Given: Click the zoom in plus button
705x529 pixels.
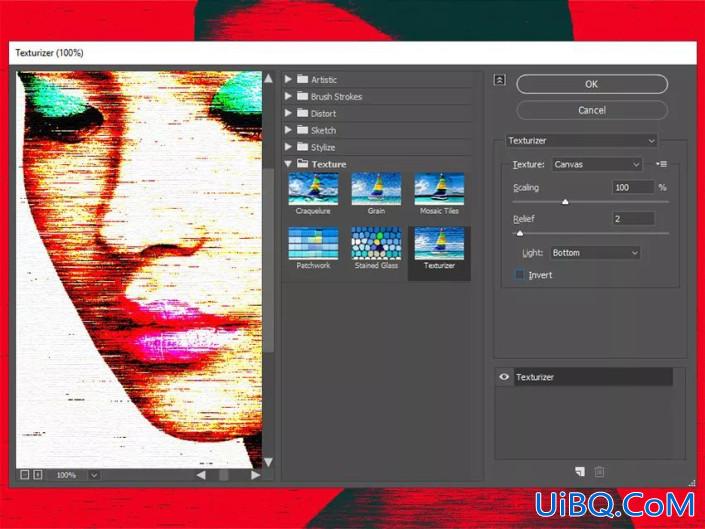Looking at the screenshot, I should point(38,475).
